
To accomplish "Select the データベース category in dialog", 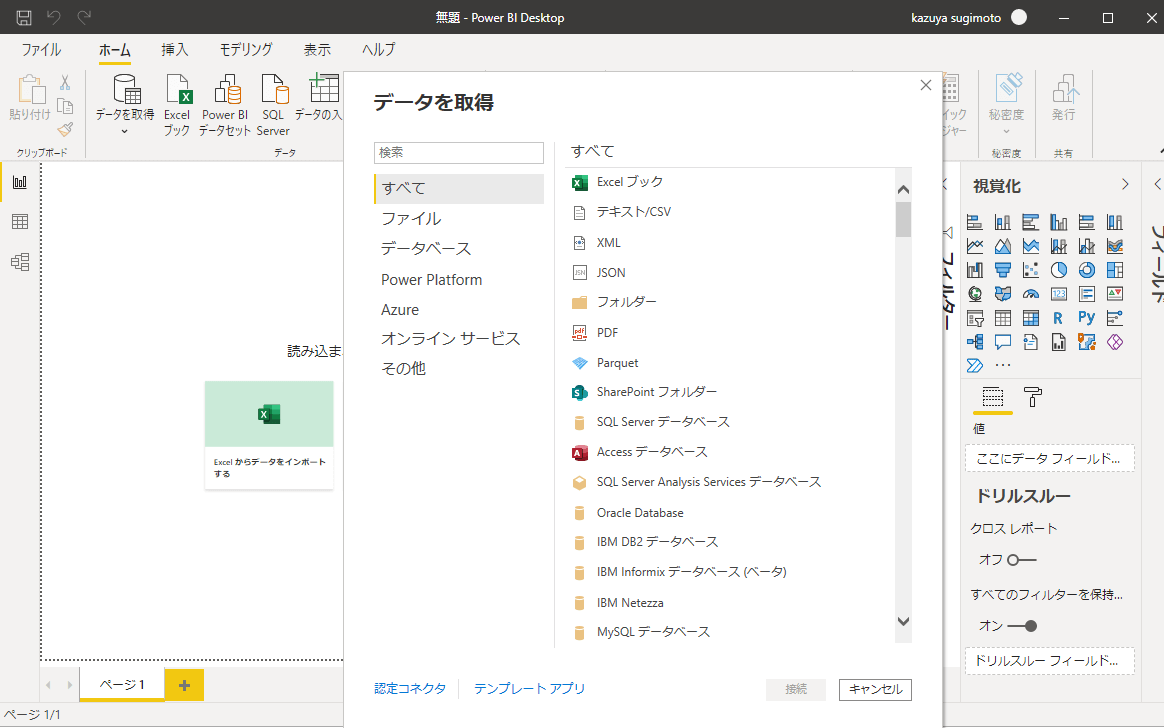I will point(459,249).
